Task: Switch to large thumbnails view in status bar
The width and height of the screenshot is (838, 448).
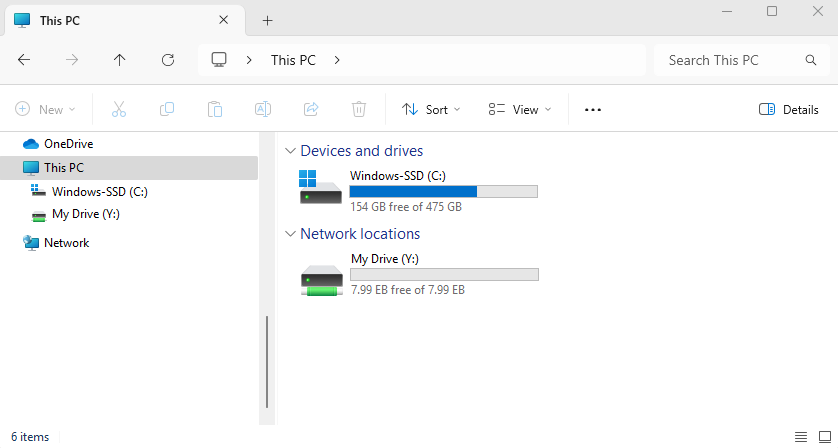Action: (825, 437)
